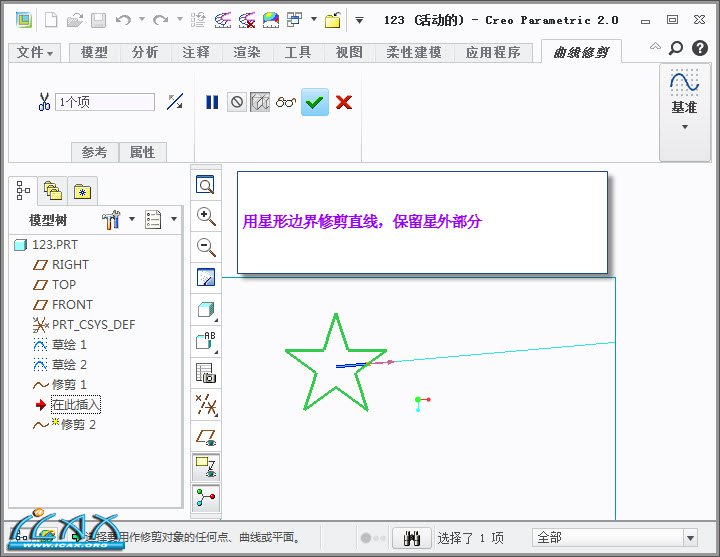The image size is (720, 557).
Task: Click the Close window lock-folder icon
Action: (333, 20)
